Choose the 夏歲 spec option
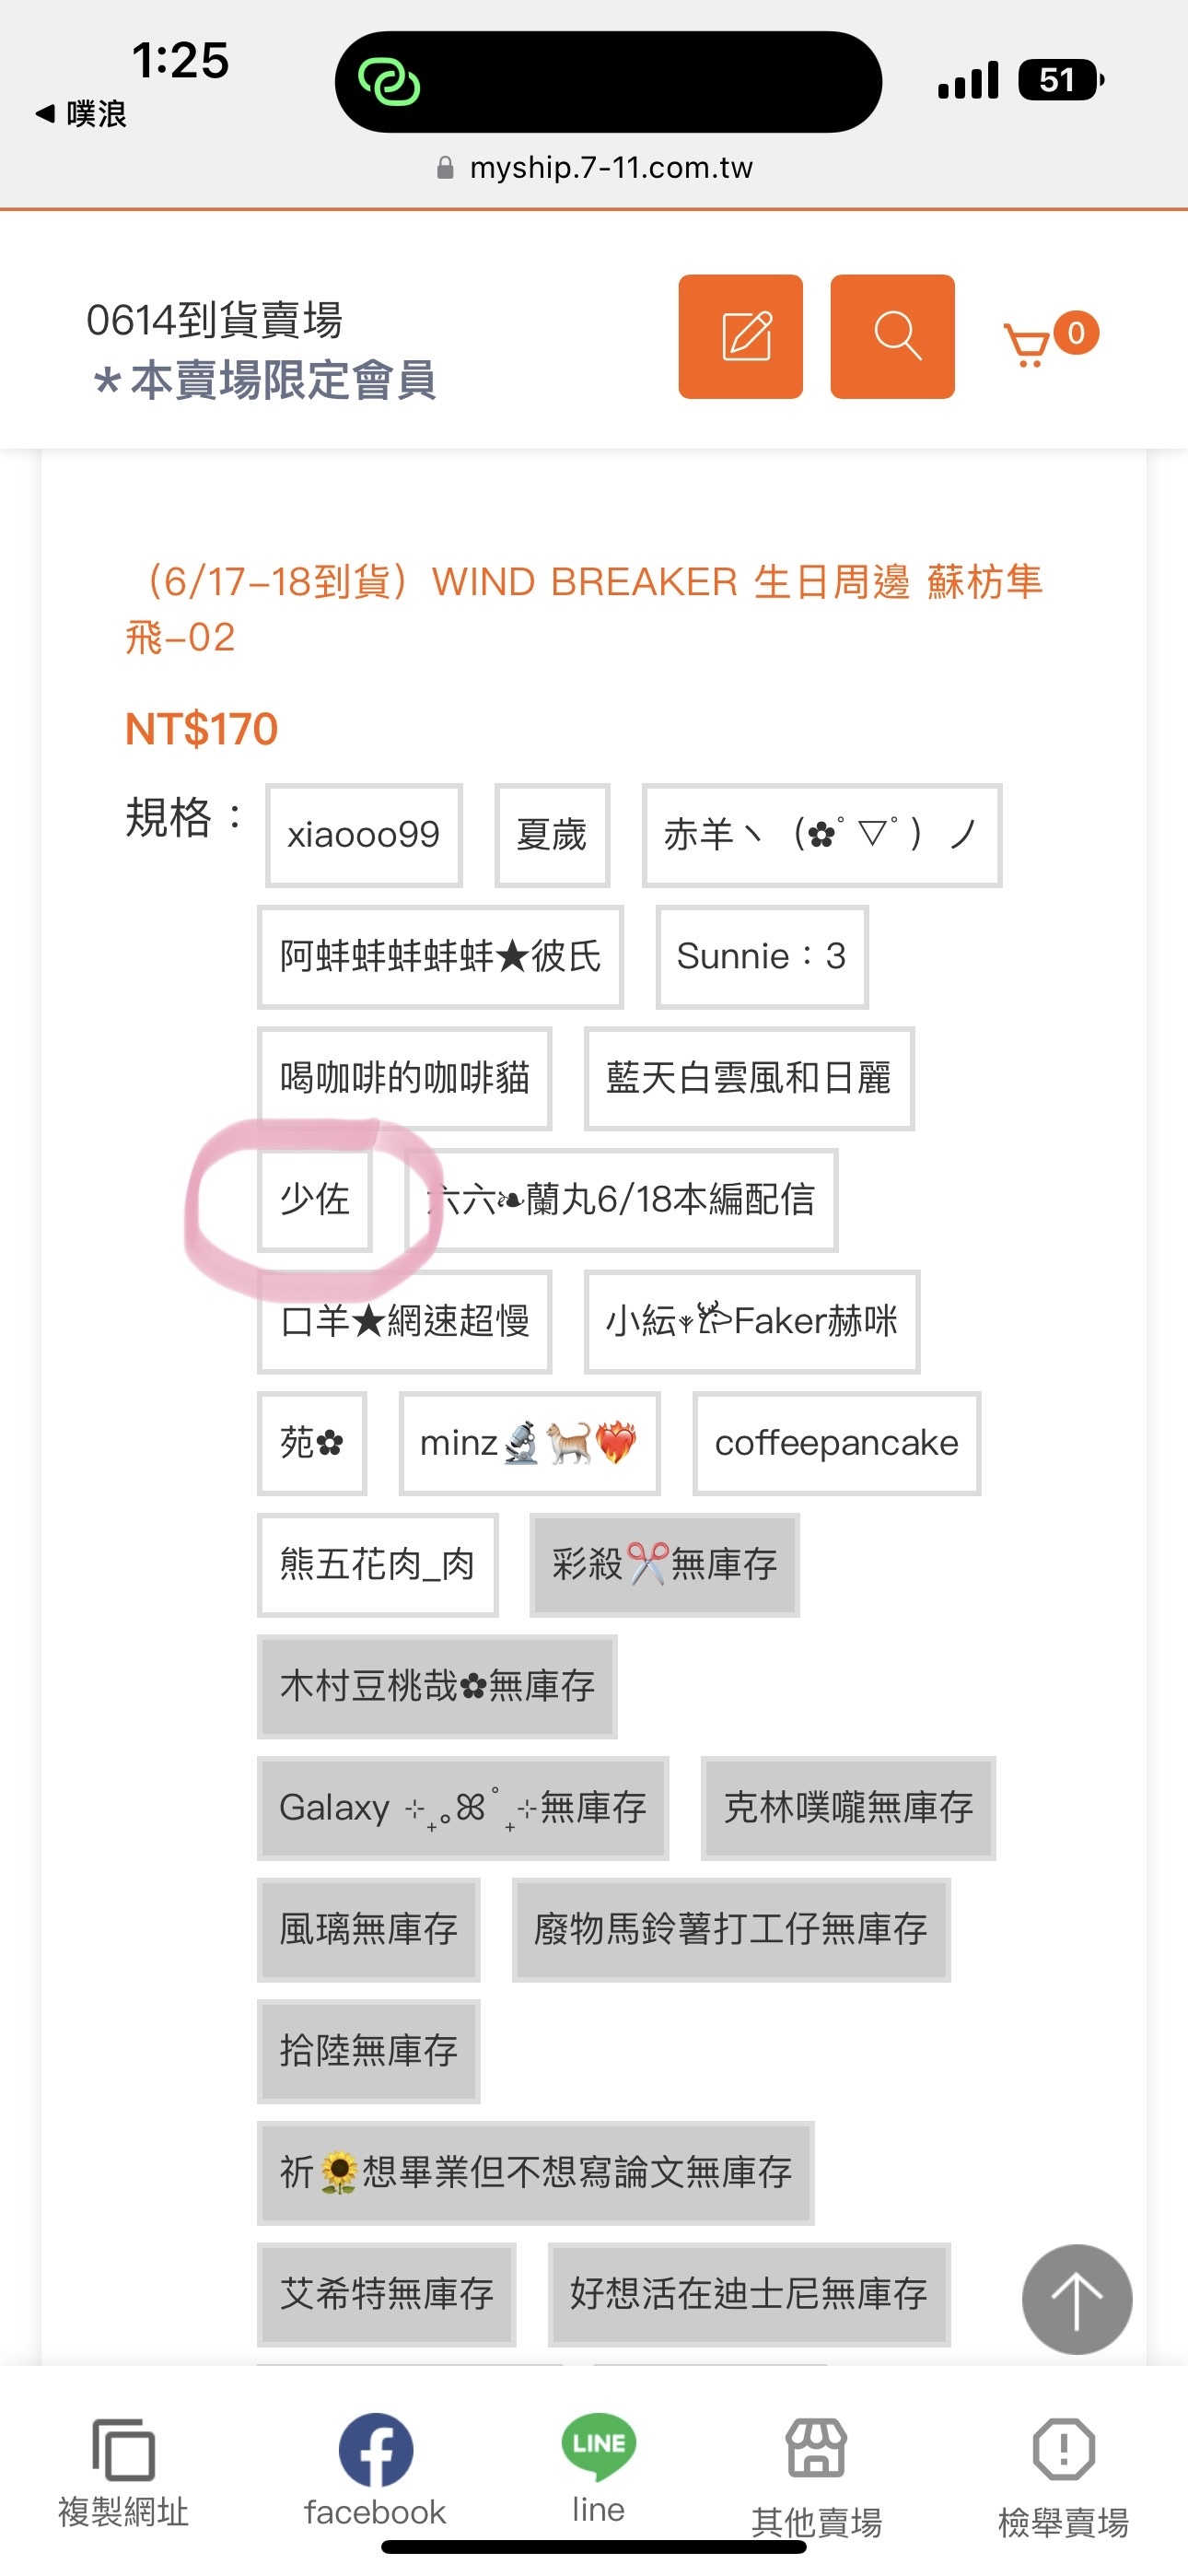This screenshot has height=2576, width=1188. (552, 835)
